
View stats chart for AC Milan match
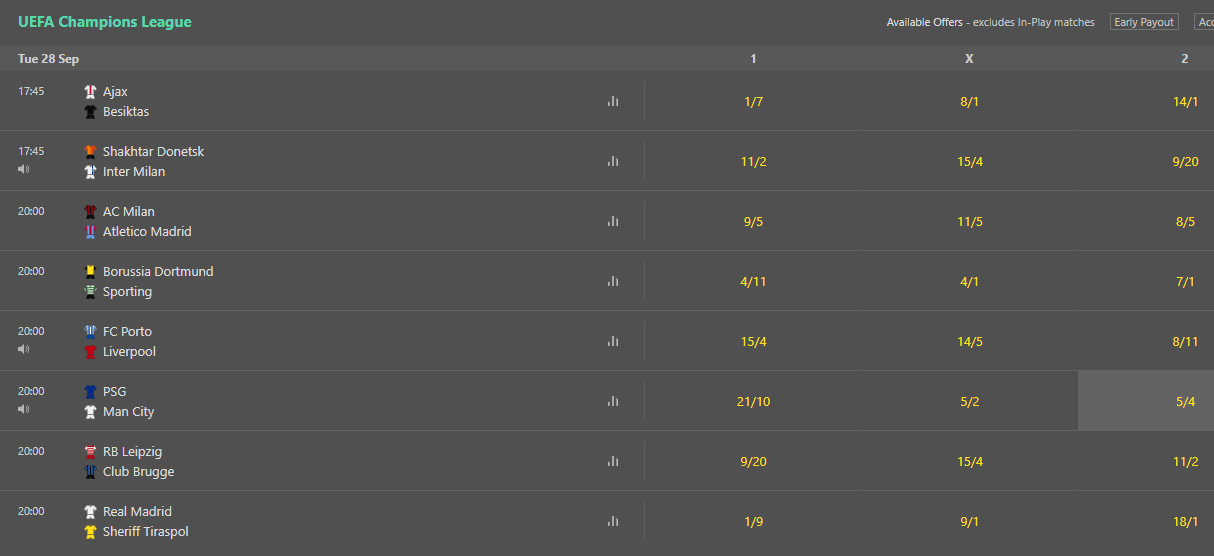[x=613, y=221]
